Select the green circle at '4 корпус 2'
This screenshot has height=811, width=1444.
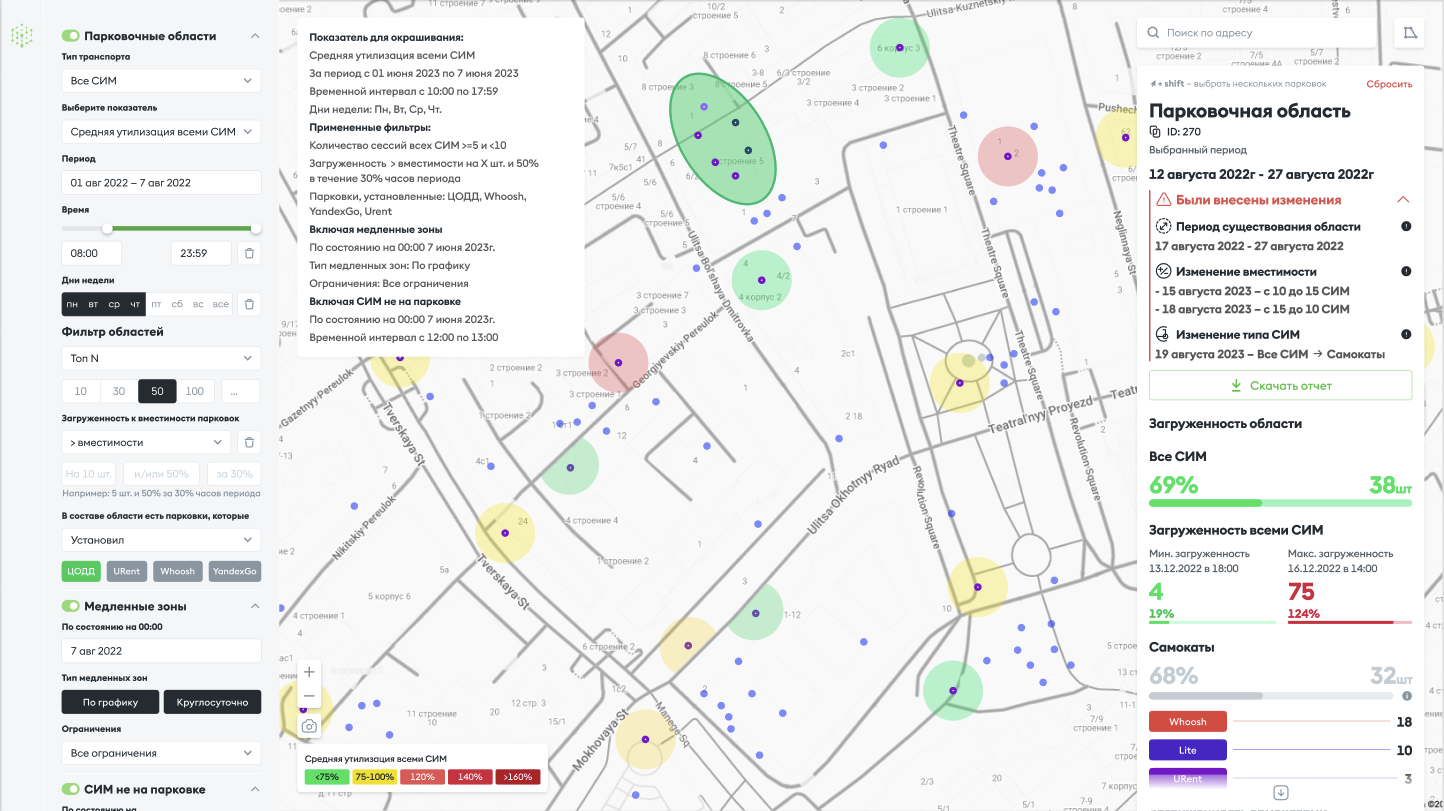pyautogui.click(x=762, y=280)
